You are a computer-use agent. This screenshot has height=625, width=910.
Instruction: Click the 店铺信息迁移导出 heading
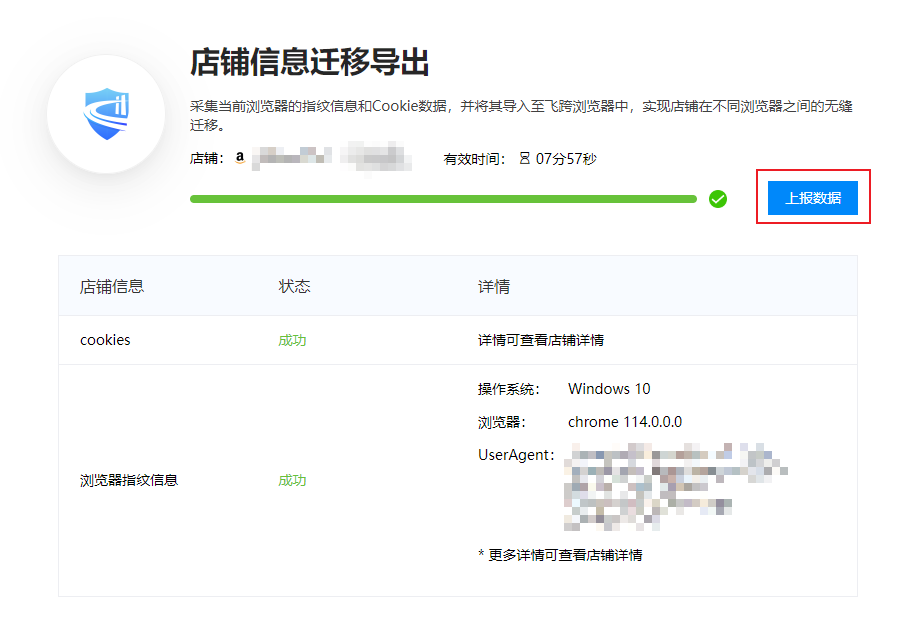click(x=309, y=62)
